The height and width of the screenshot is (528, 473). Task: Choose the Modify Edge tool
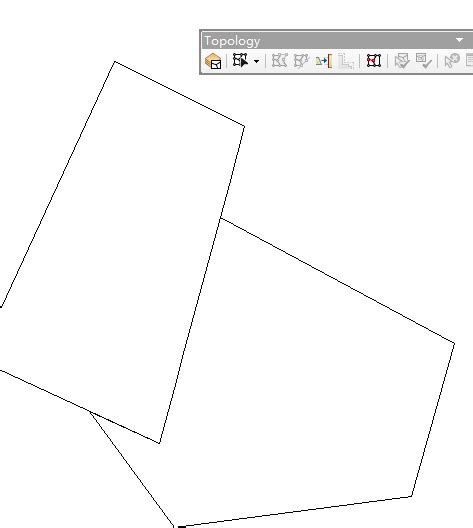point(279,61)
